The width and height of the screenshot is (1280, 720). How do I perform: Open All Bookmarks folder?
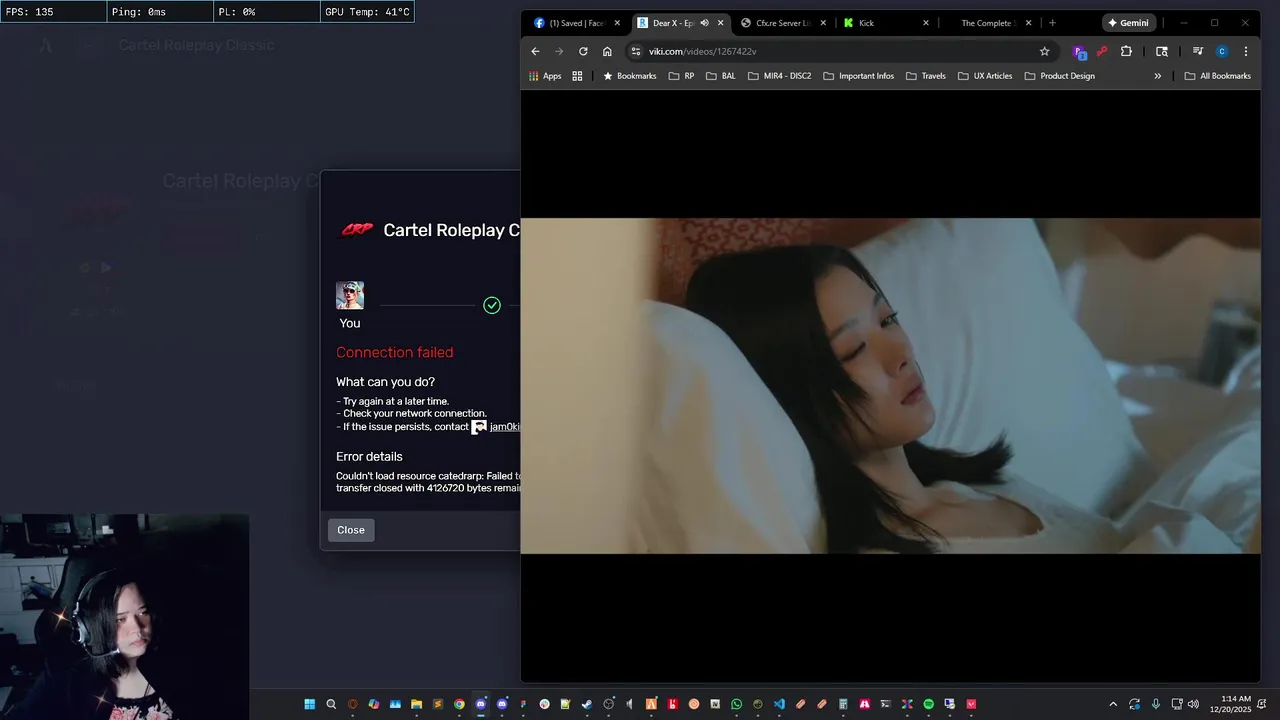click(1217, 76)
